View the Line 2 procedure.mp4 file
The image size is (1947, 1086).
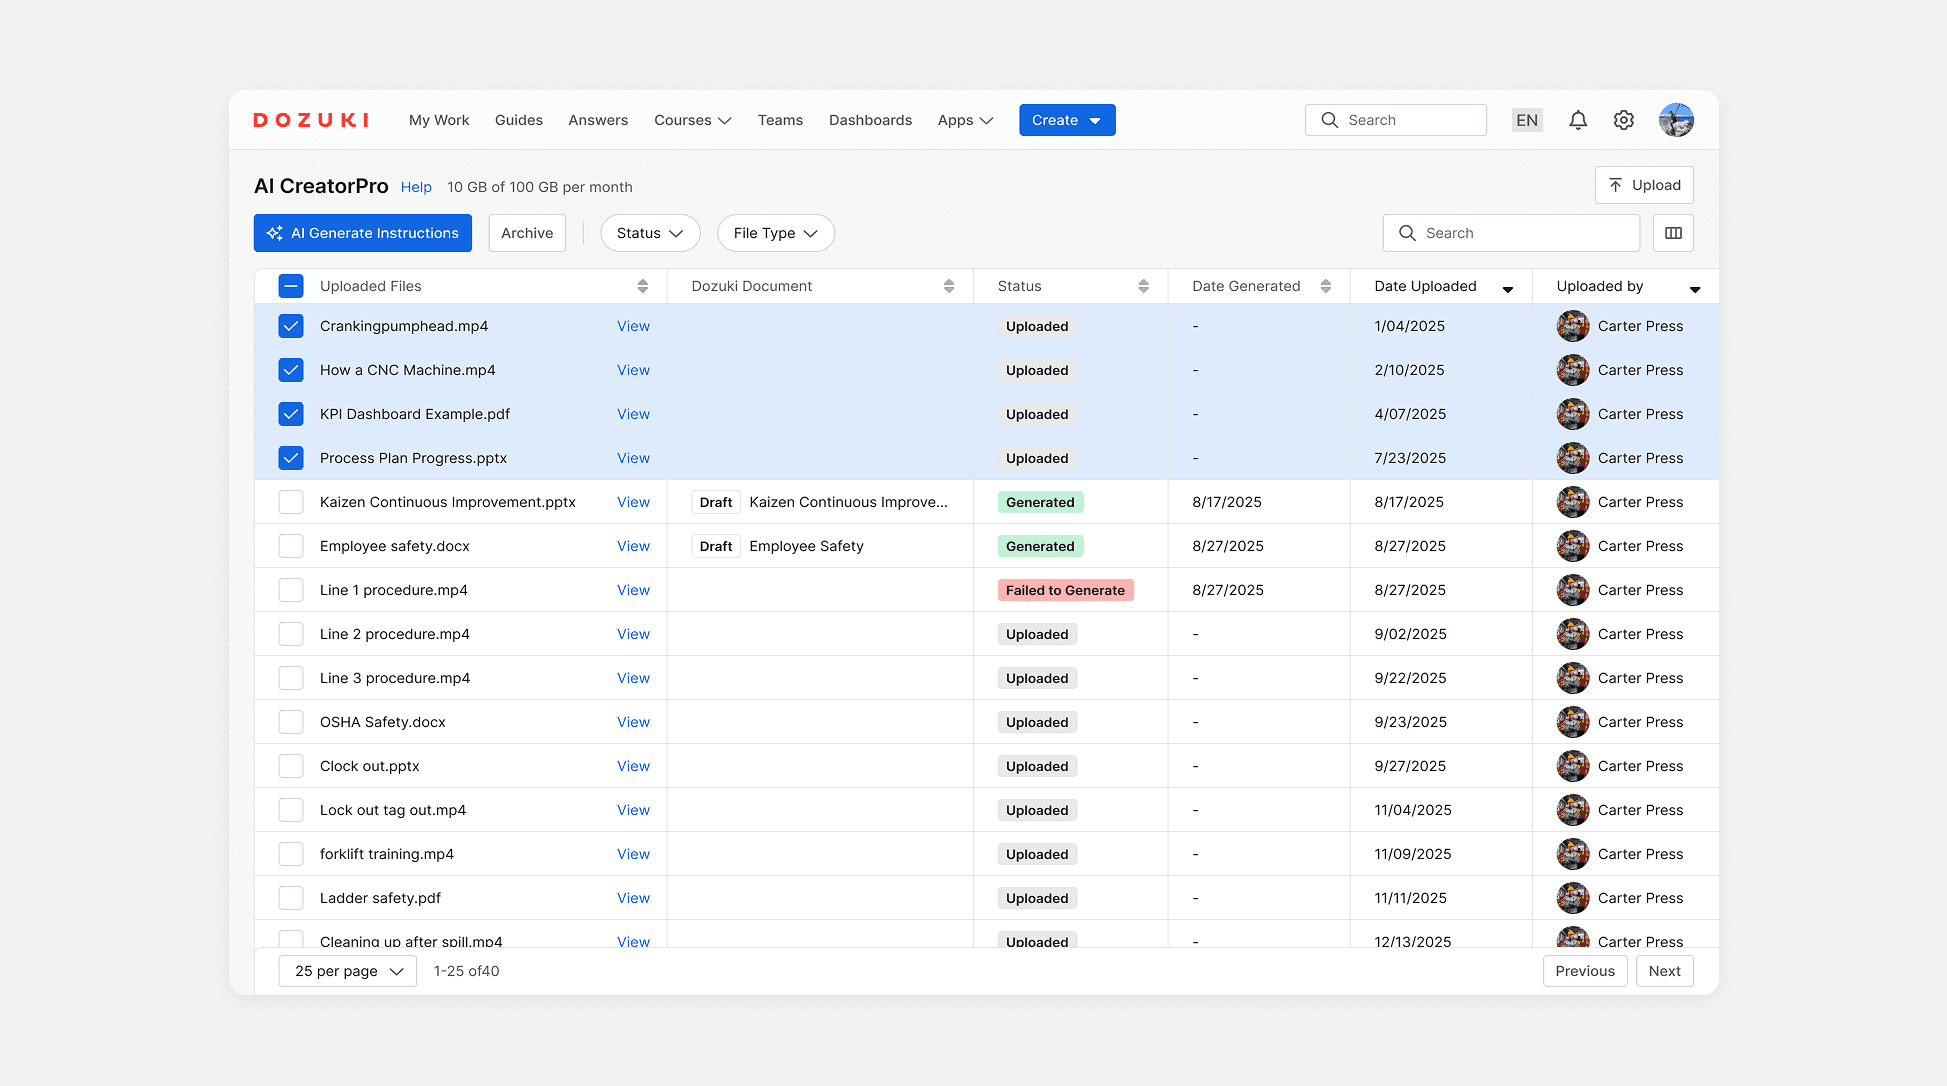(633, 634)
